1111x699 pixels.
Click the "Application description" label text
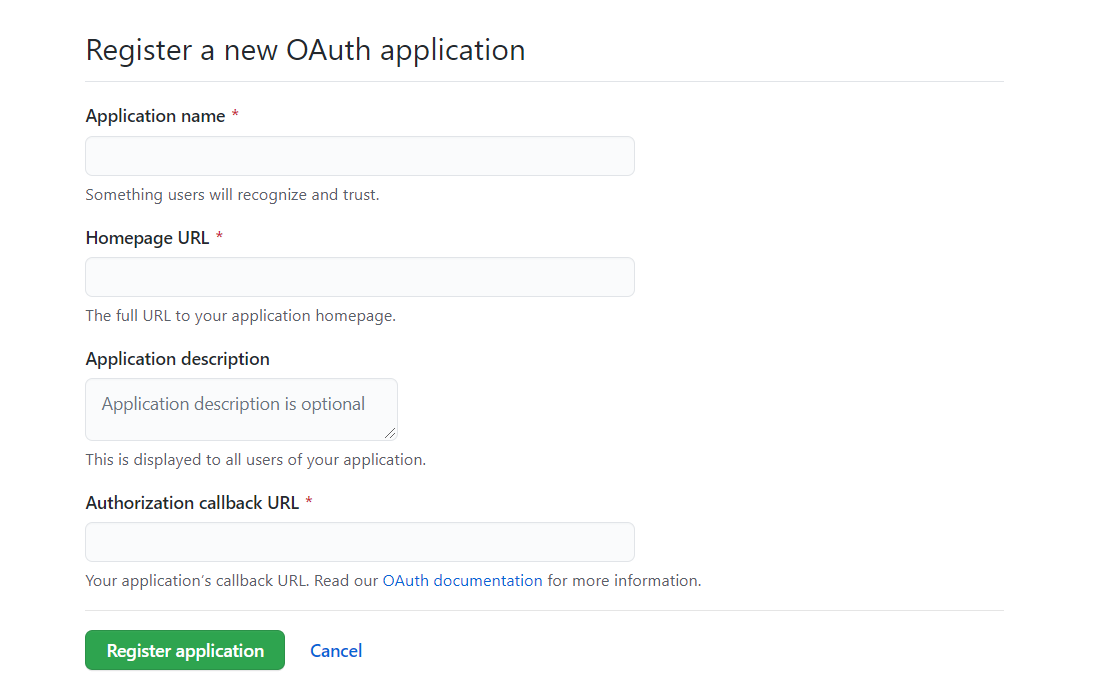click(178, 359)
